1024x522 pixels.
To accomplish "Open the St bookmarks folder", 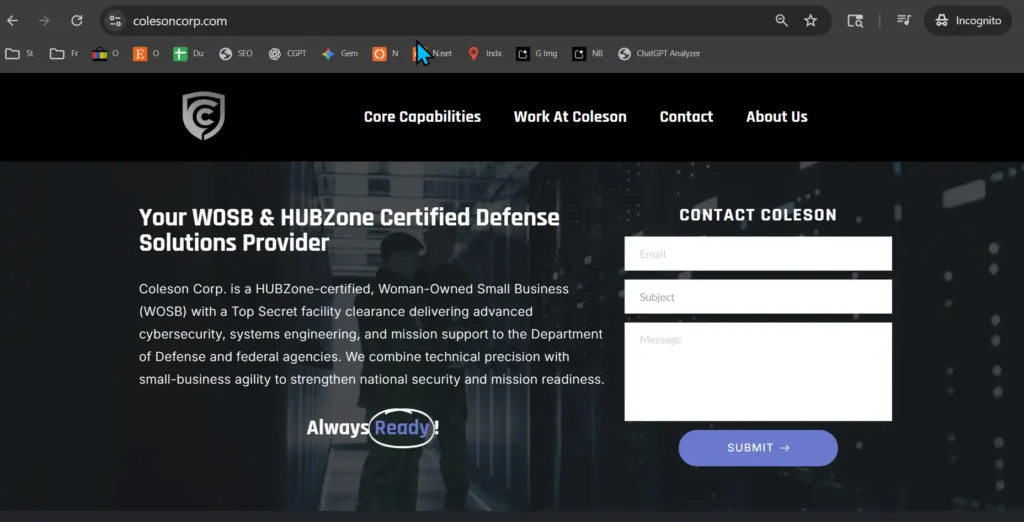I will (20, 54).
